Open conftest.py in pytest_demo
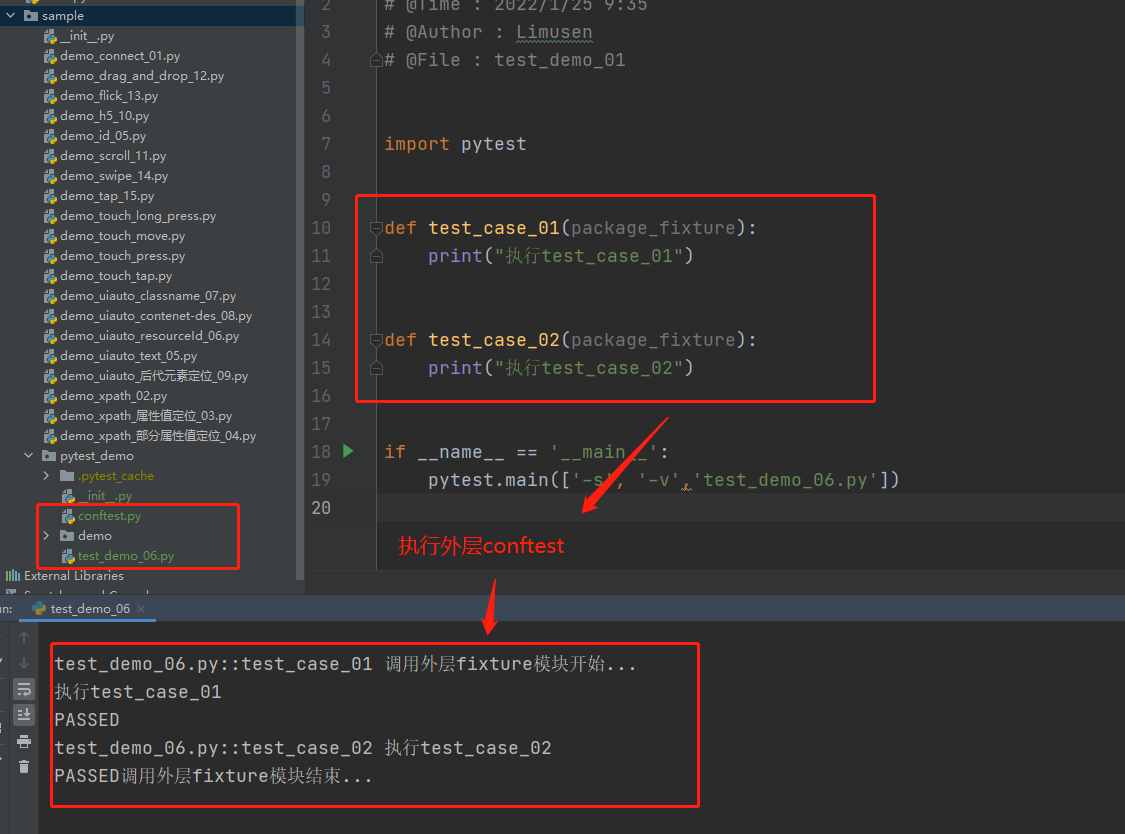This screenshot has width=1125, height=834. tap(110, 516)
